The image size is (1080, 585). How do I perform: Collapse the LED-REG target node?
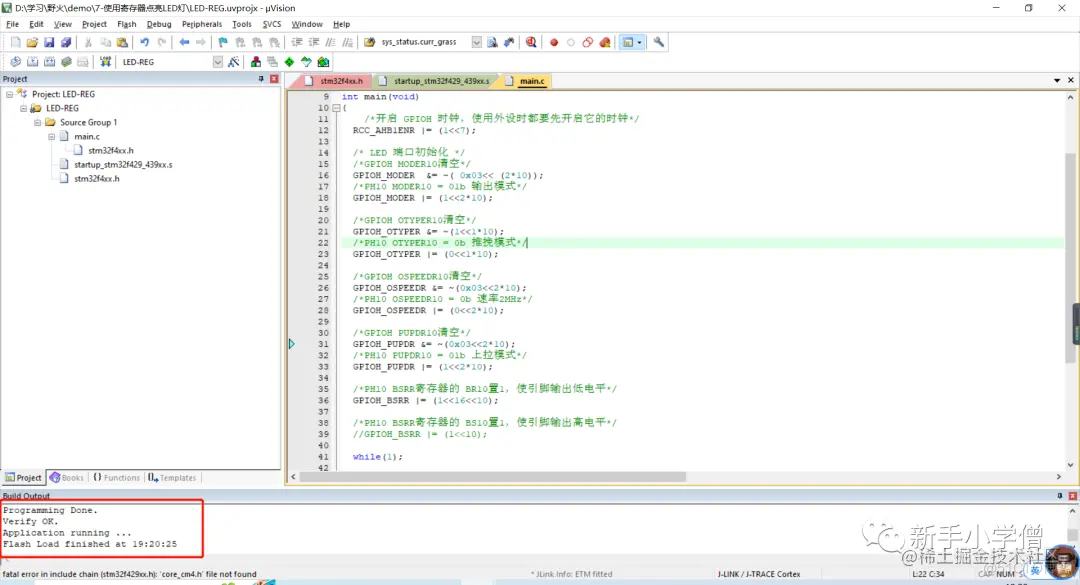tap(23, 108)
